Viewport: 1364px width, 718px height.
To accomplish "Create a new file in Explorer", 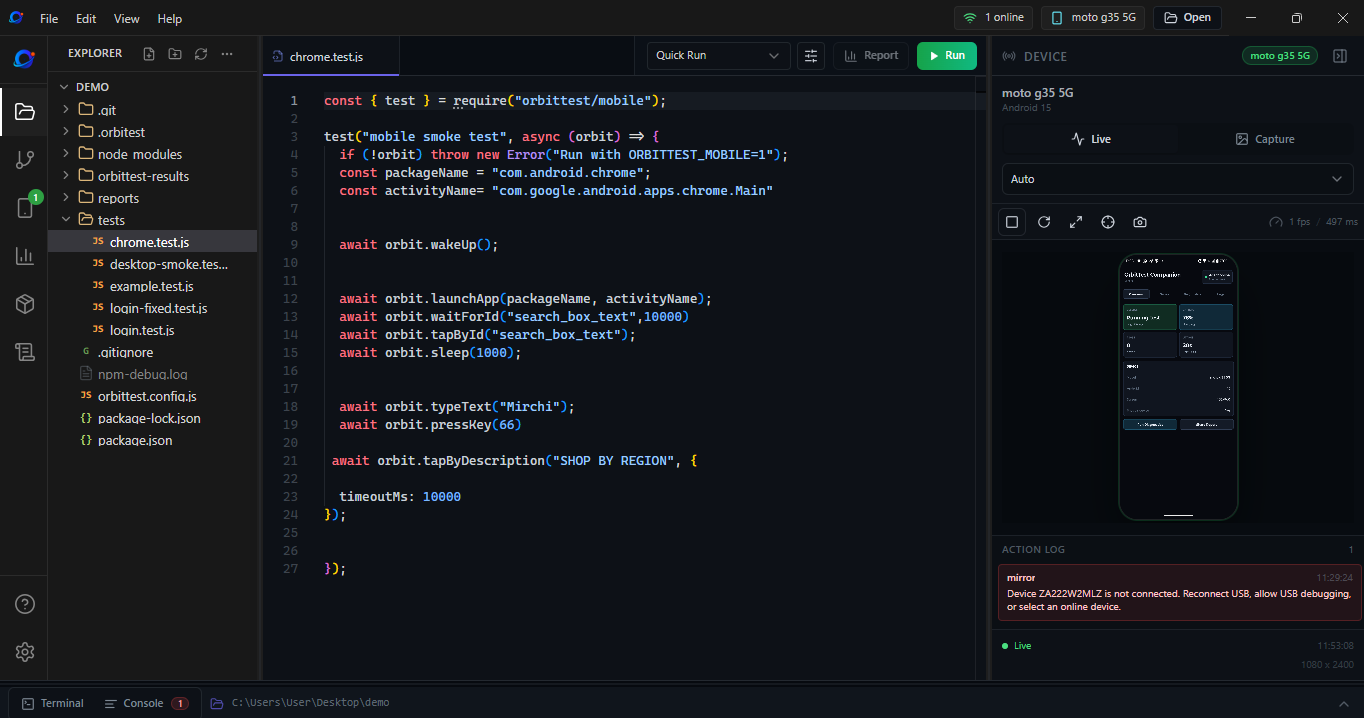I will pyautogui.click(x=149, y=54).
